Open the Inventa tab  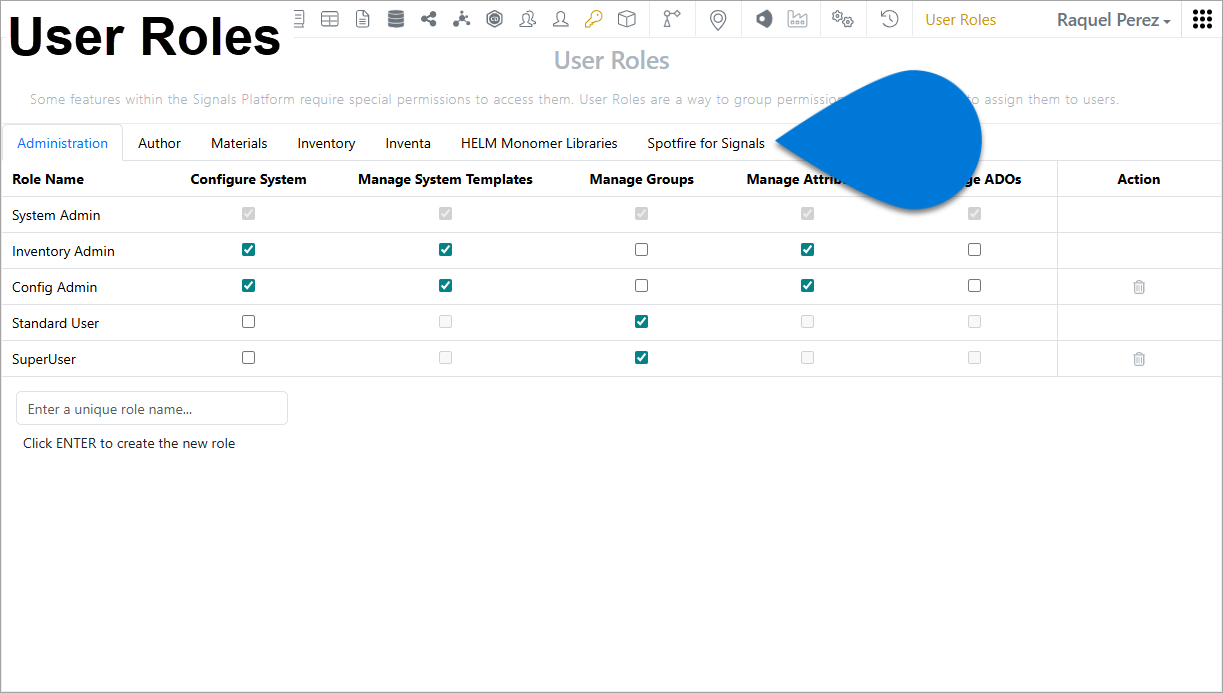[x=408, y=143]
